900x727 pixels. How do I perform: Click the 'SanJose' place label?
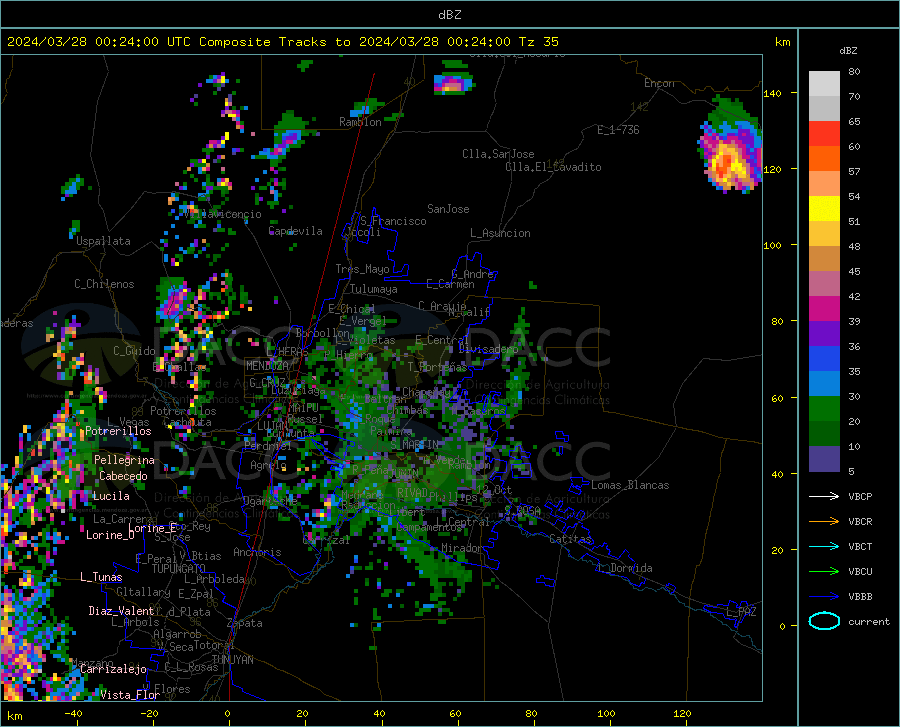point(448,209)
